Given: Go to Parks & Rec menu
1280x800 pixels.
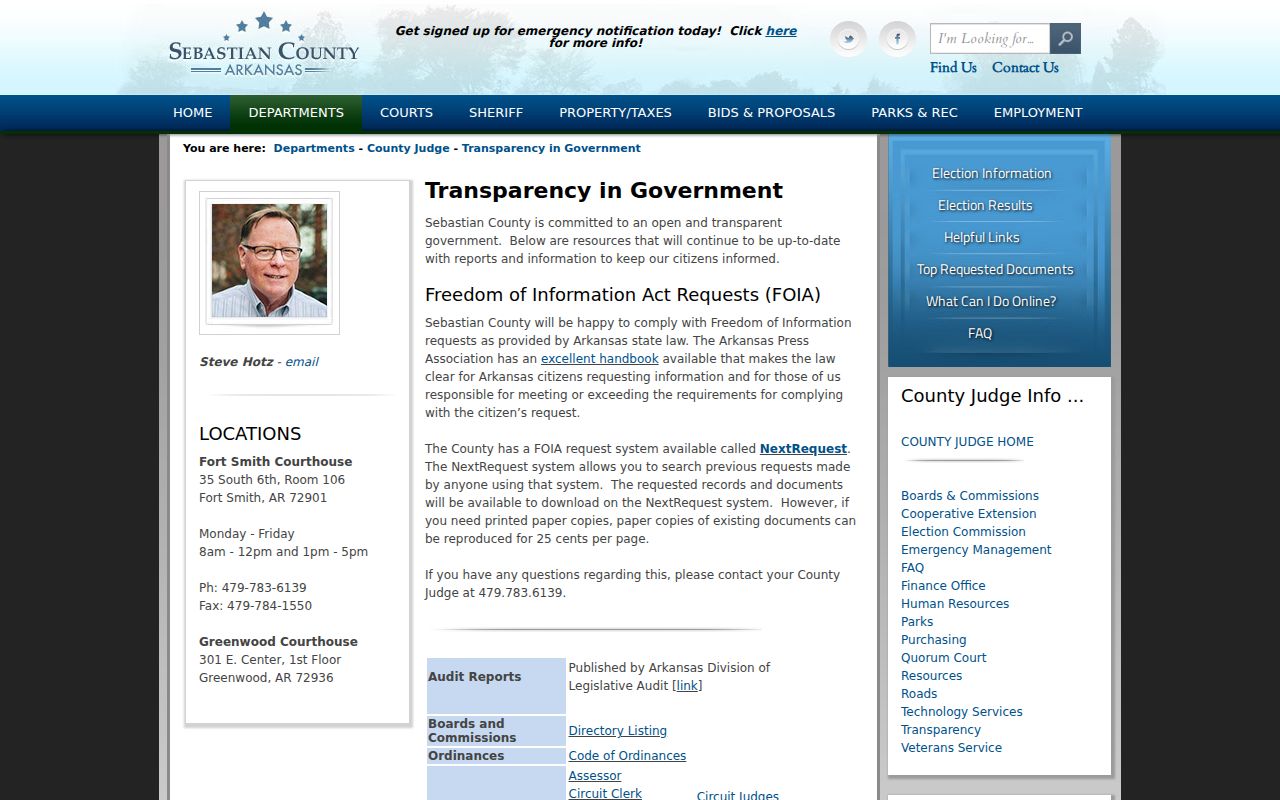Looking at the screenshot, I should [914, 112].
